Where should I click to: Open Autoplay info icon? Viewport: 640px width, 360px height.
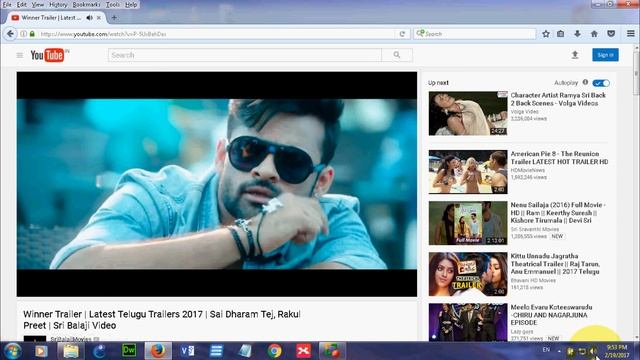click(585, 82)
